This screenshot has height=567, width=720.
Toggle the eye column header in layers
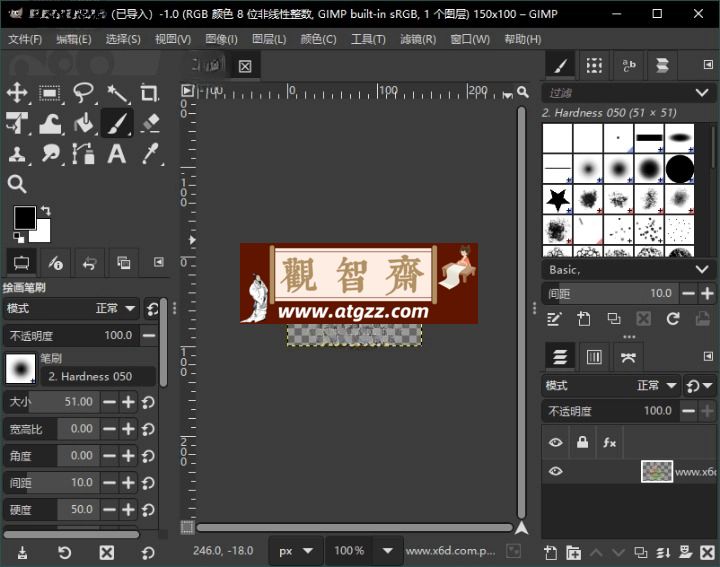click(x=555, y=442)
